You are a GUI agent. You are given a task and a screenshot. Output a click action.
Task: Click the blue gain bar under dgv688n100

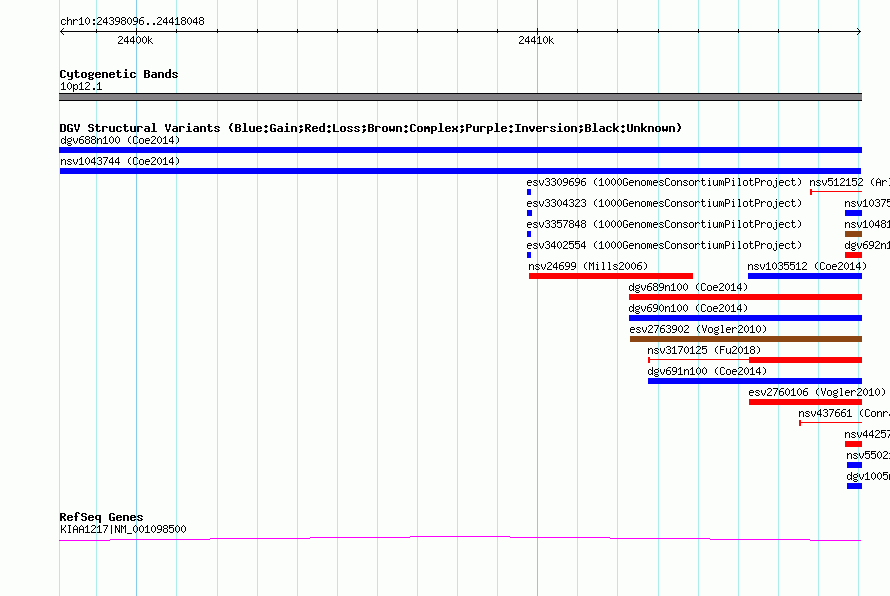460,150
